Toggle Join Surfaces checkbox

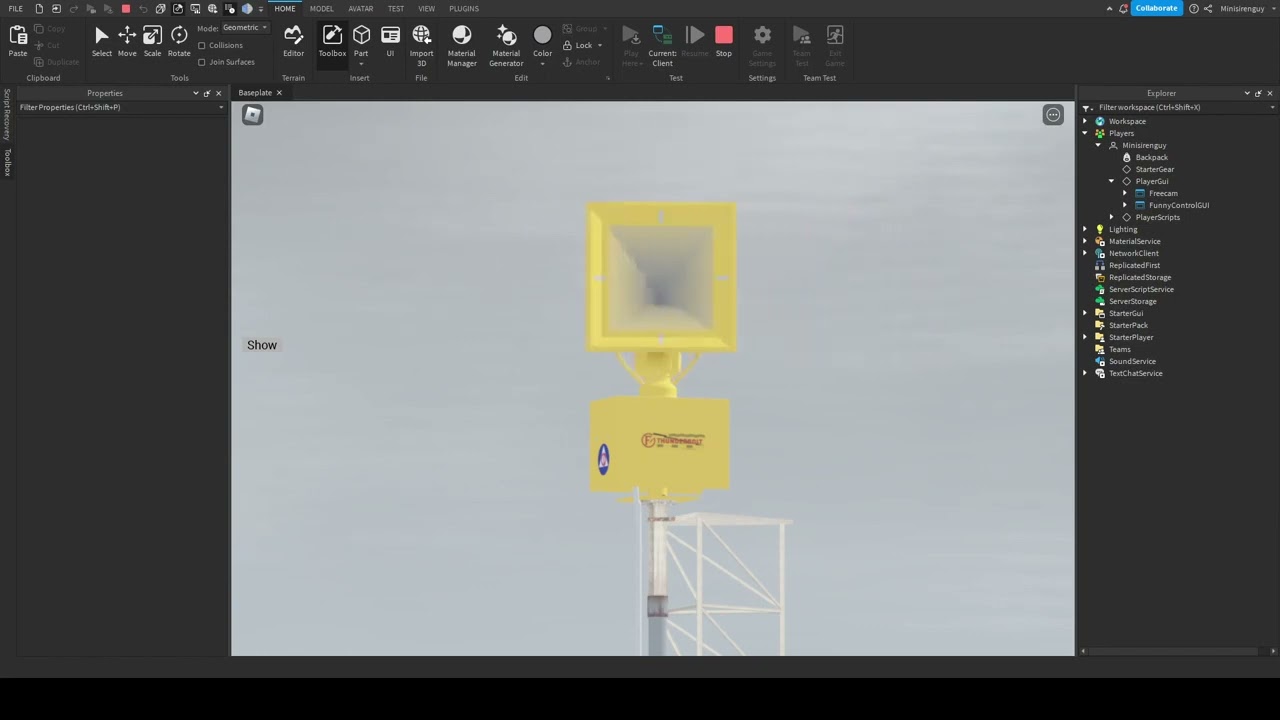(x=202, y=62)
